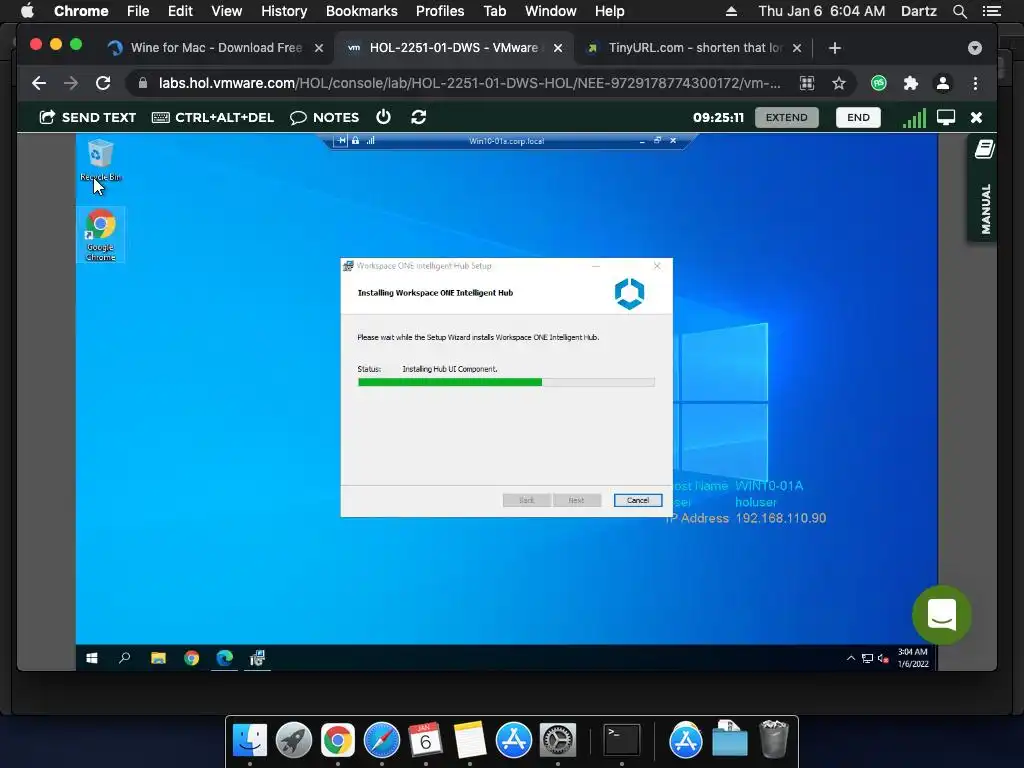Click the Spotlight search icon in the menu bar
This screenshot has width=1024, height=768.
pyautogui.click(x=959, y=11)
